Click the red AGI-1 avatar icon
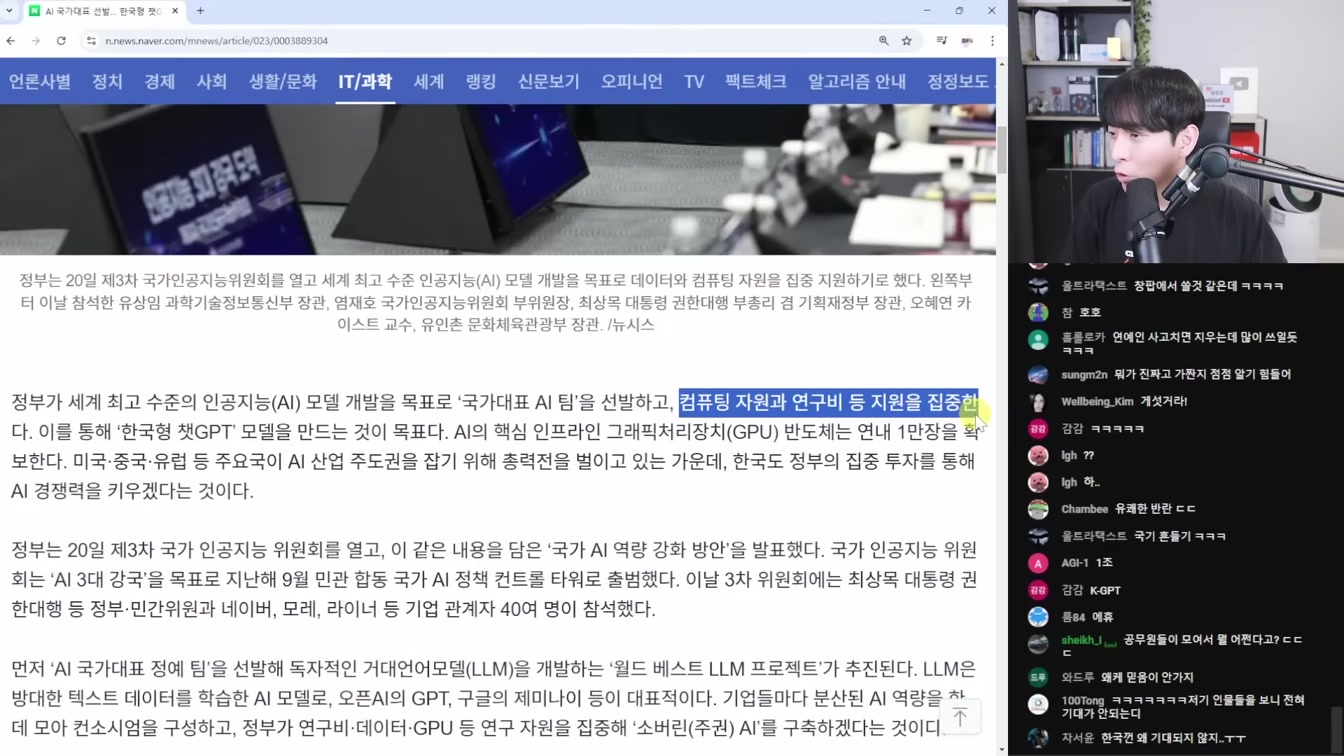Viewport: 1344px width, 756px height. [1038, 563]
